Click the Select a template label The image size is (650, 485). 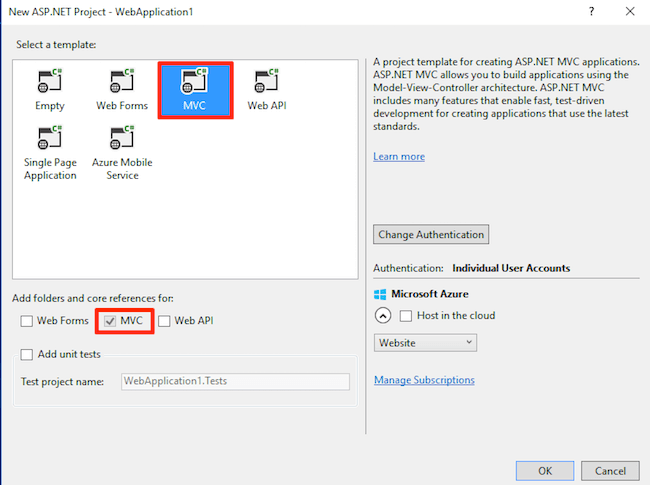(x=56, y=44)
